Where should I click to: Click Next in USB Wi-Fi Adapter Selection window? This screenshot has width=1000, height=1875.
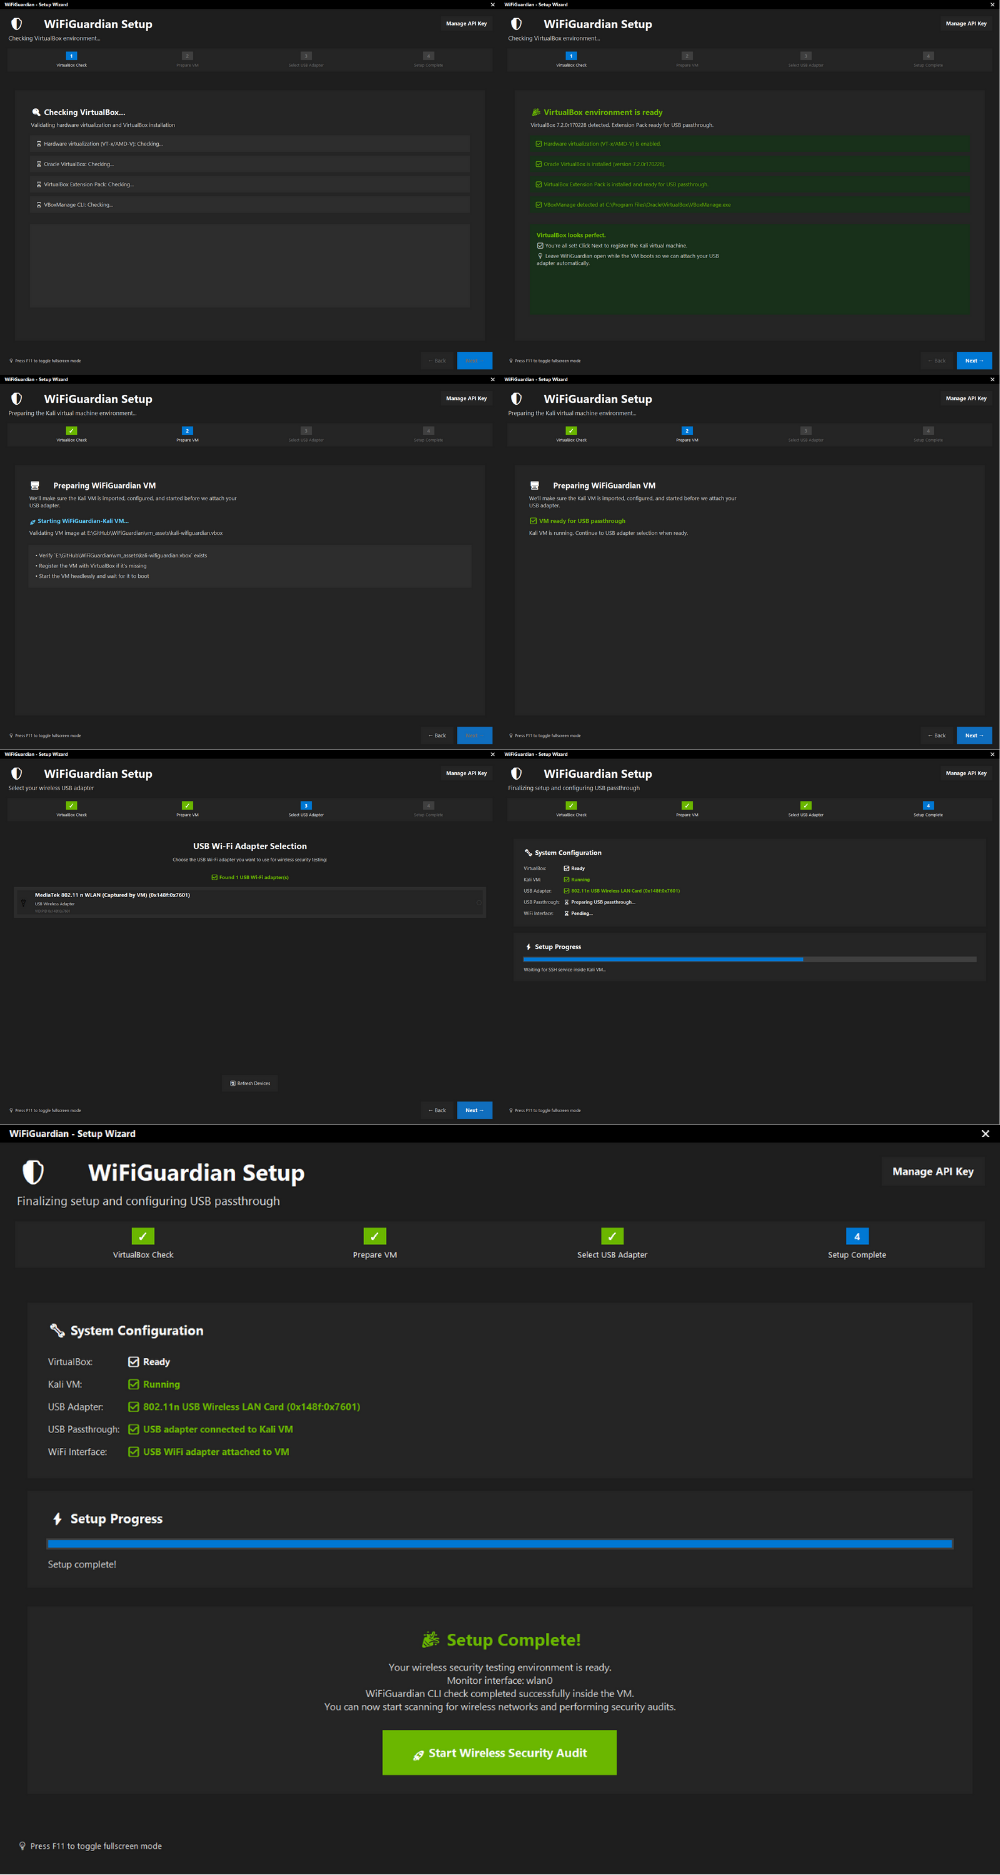(474, 1110)
